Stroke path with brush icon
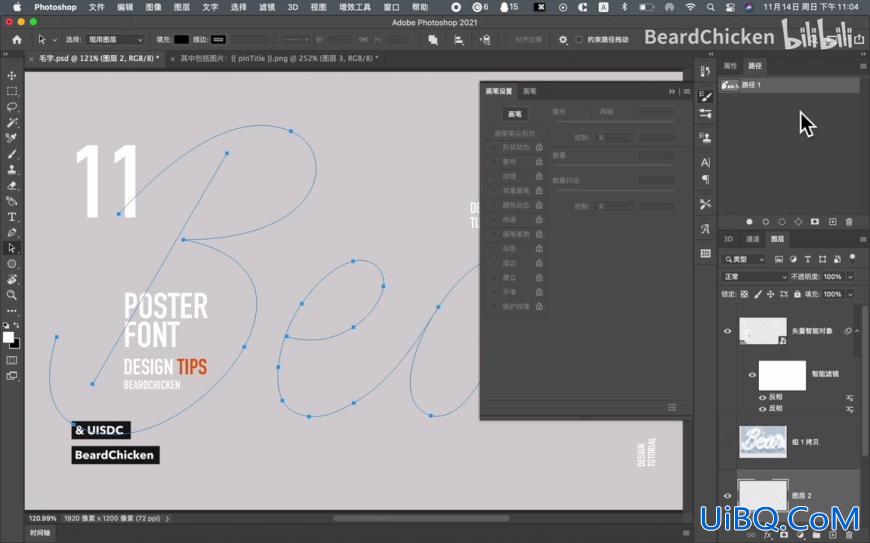Viewport: 870px width, 543px height. (766, 222)
